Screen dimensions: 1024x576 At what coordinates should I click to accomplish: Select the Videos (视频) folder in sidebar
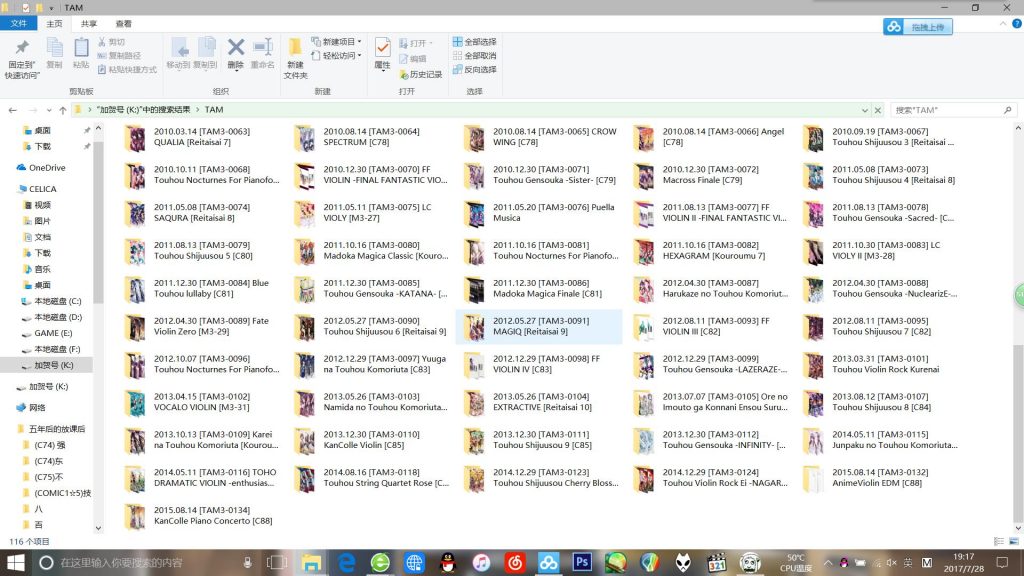pyautogui.click(x=42, y=205)
